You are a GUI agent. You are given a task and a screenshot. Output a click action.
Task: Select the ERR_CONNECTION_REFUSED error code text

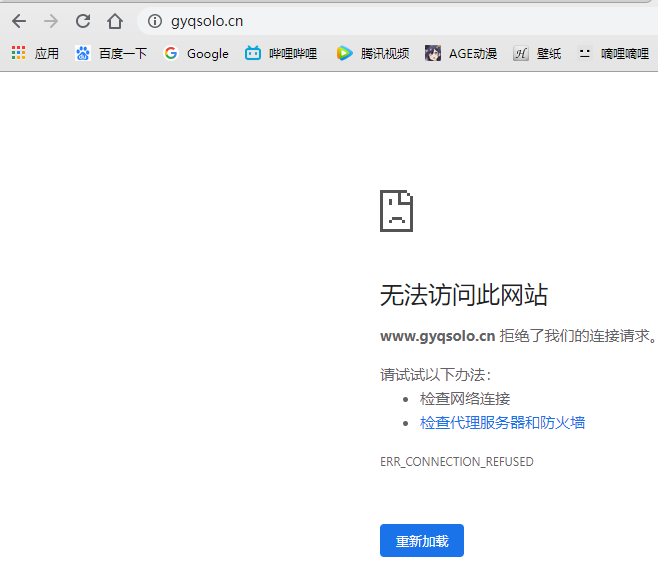pyautogui.click(x=457, y=462)
